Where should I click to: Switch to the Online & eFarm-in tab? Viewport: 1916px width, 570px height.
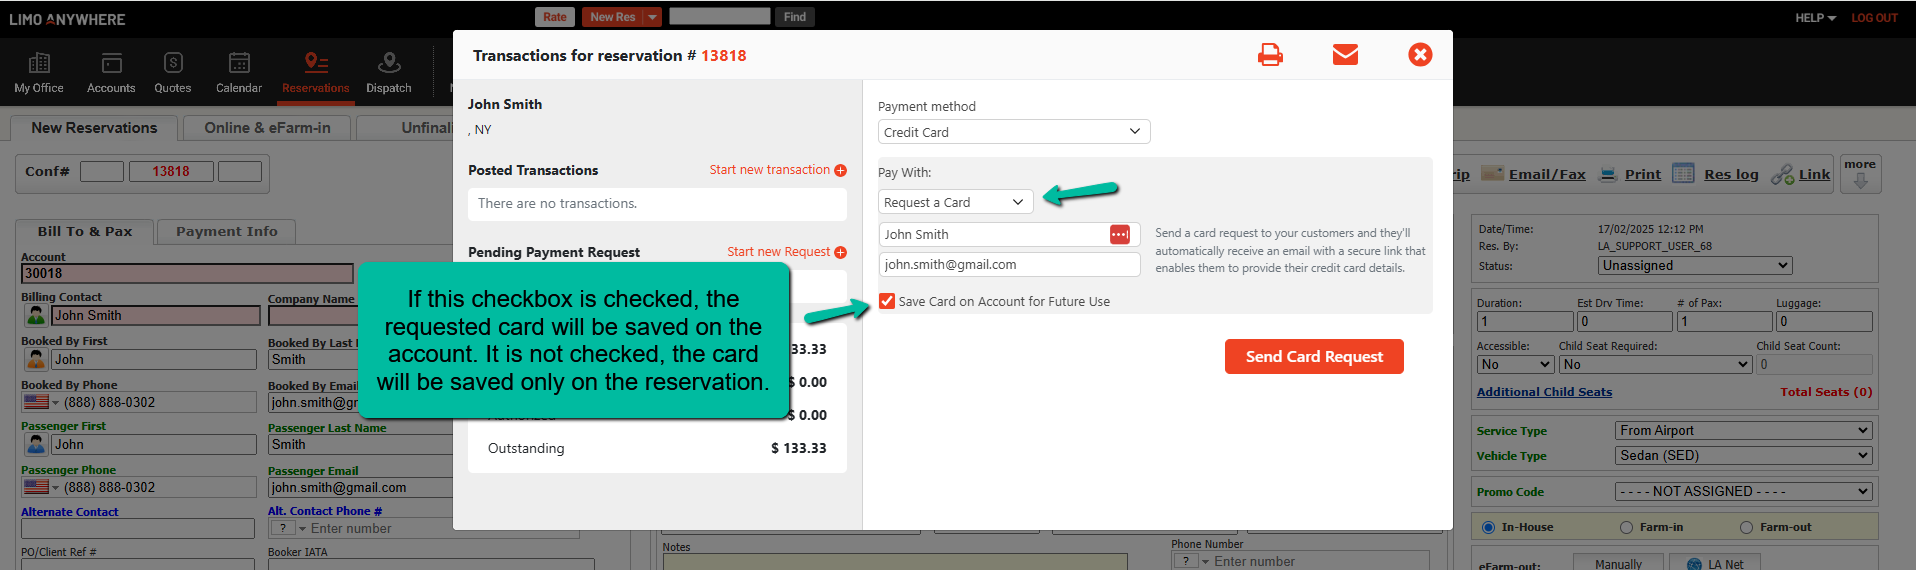267,128
